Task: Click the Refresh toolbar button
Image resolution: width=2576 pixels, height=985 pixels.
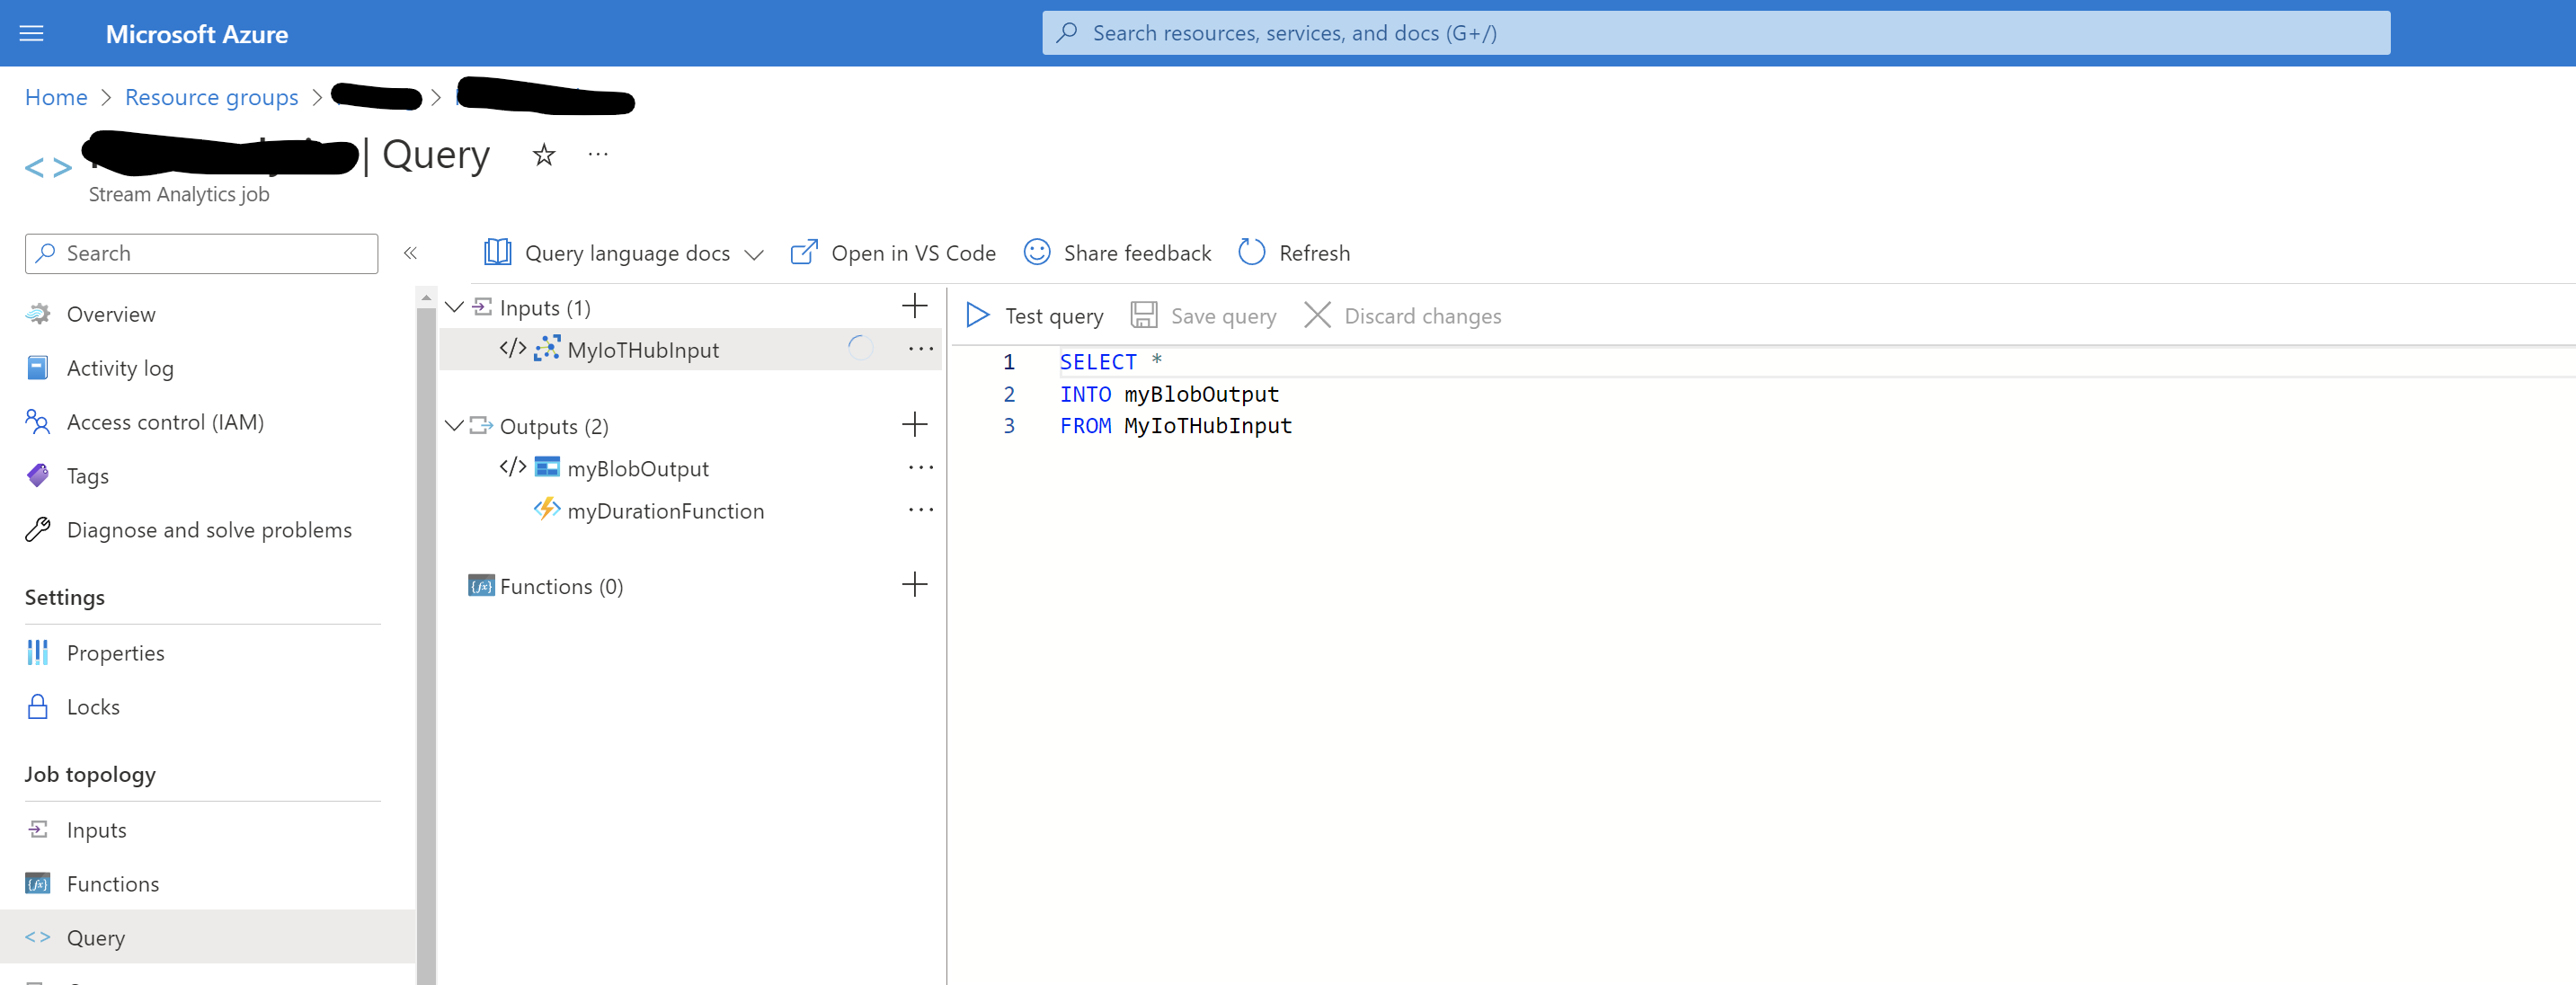Action: (x=1294, y=253)
